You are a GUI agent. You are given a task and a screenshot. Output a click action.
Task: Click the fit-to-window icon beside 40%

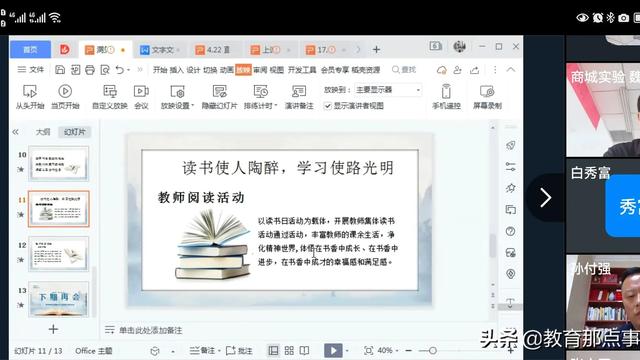click(368, 350)
